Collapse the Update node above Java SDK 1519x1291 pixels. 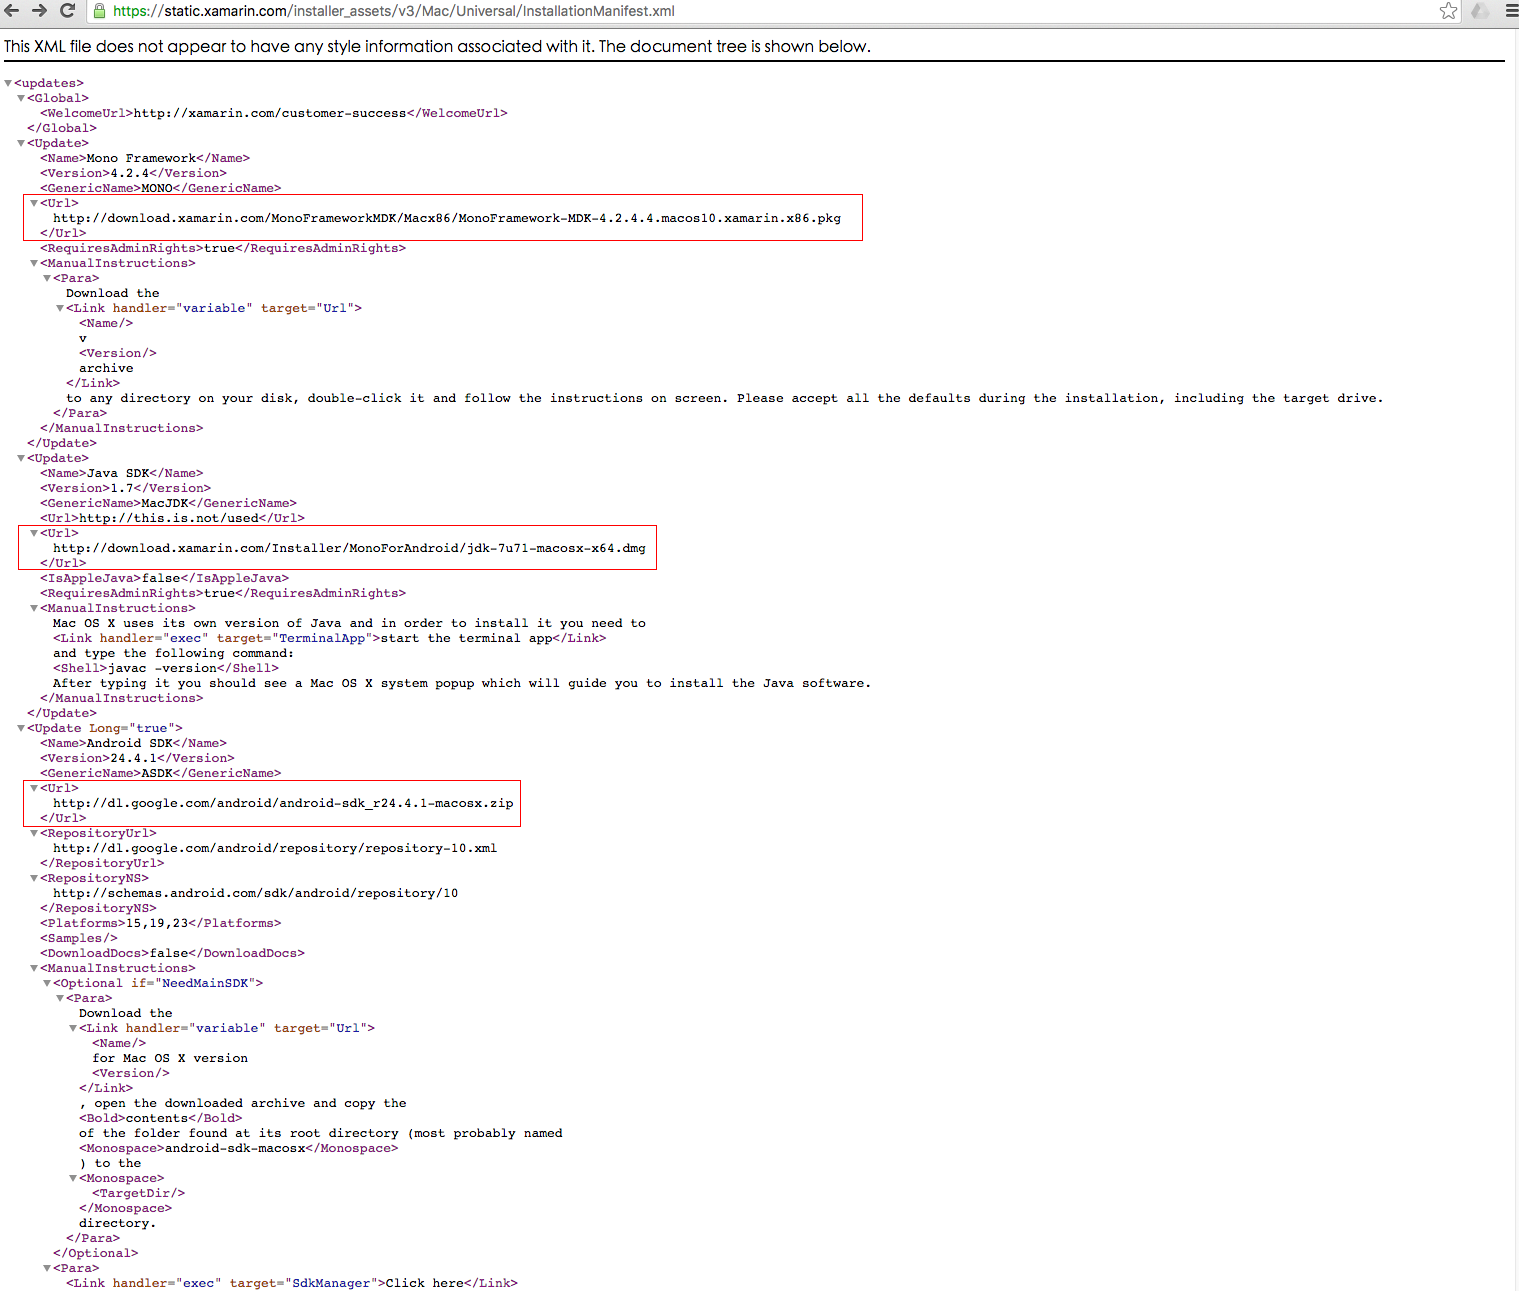point(22,459)
